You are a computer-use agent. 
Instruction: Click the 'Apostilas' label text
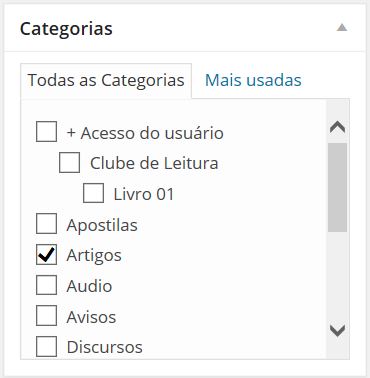point(102,225)
